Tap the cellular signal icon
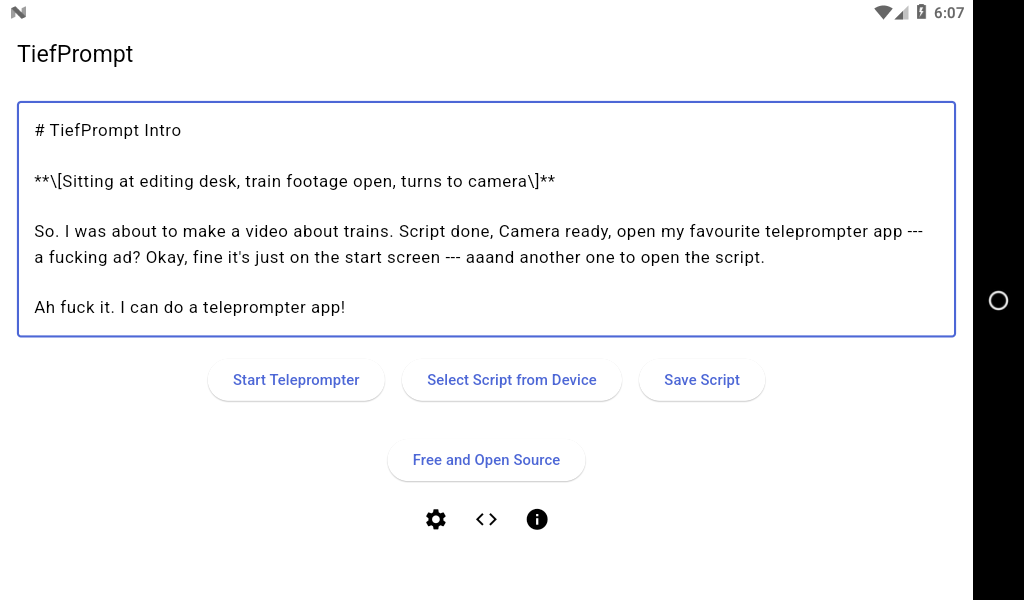This screenshot has height=600, width=1024. [x=902, y=12]
